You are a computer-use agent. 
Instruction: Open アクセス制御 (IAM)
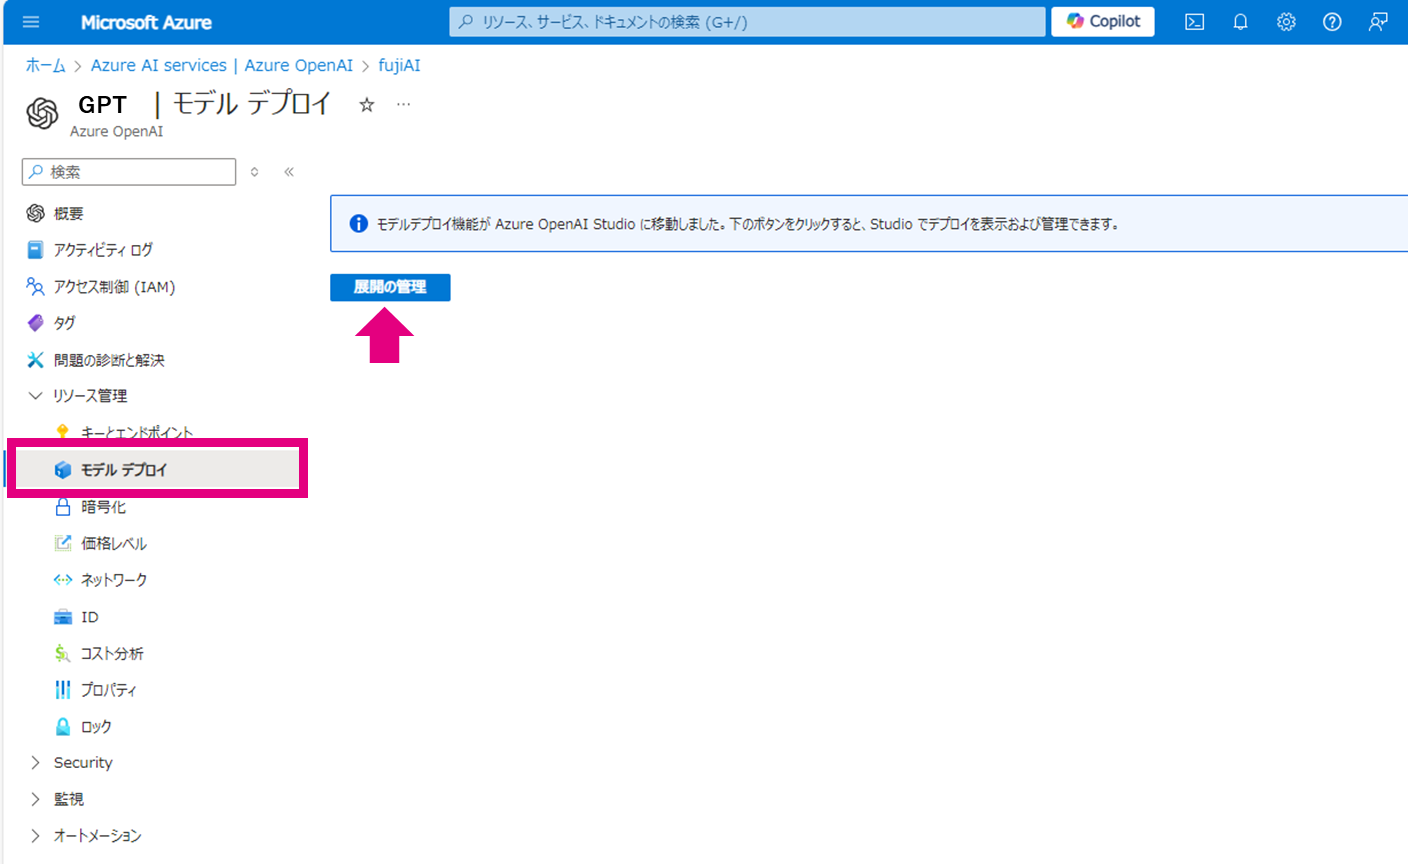[x=114, y=287]
